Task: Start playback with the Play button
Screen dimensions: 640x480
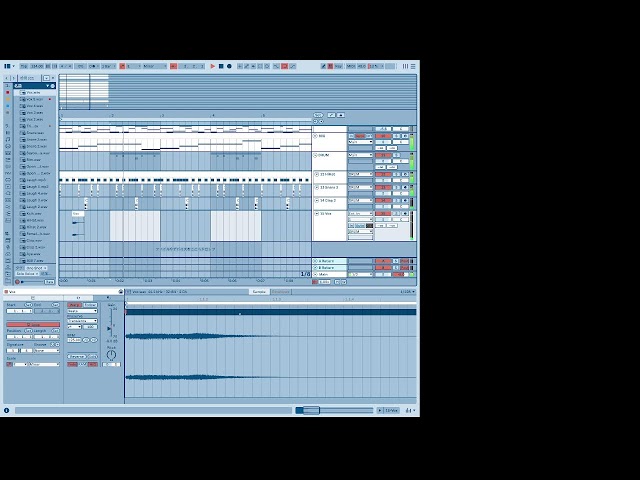Action: coord(212,66)
